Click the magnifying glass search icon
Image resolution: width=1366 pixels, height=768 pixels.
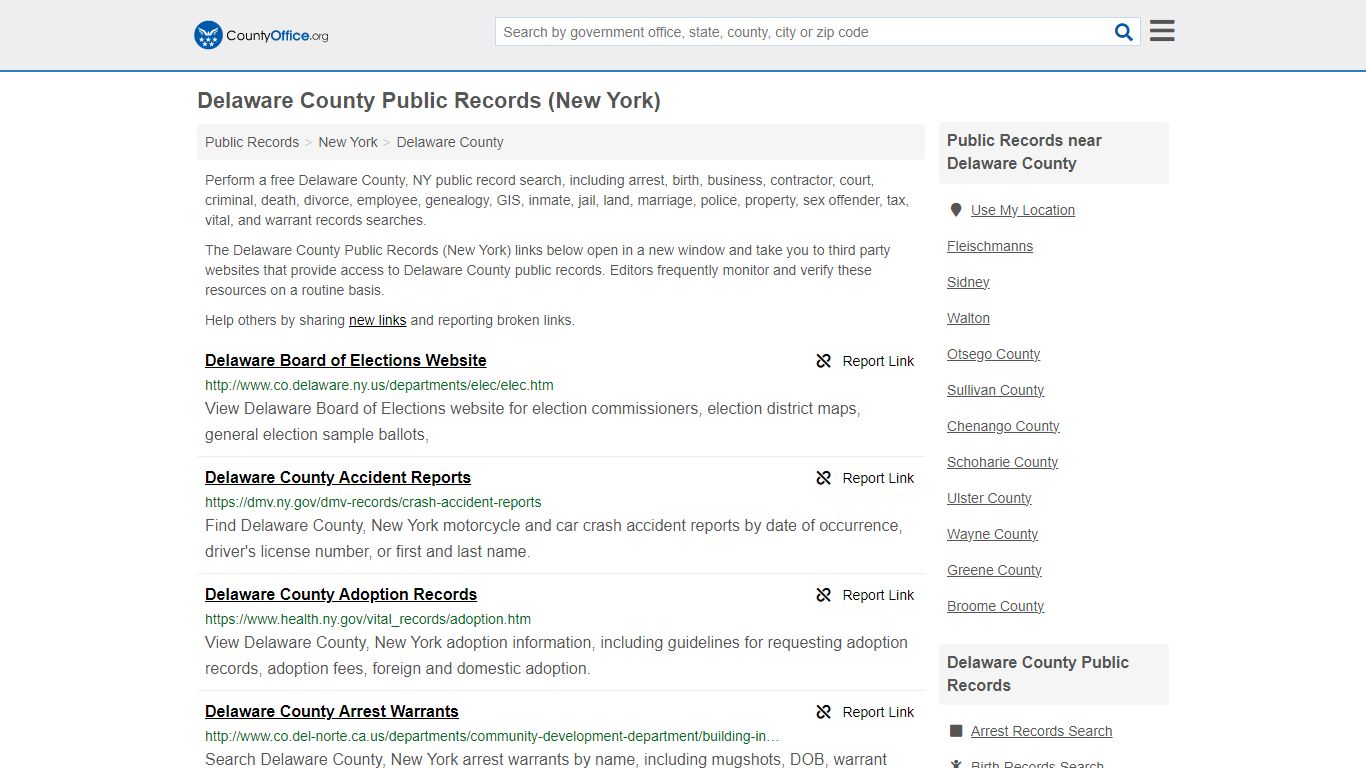(x=1124, y=32)
